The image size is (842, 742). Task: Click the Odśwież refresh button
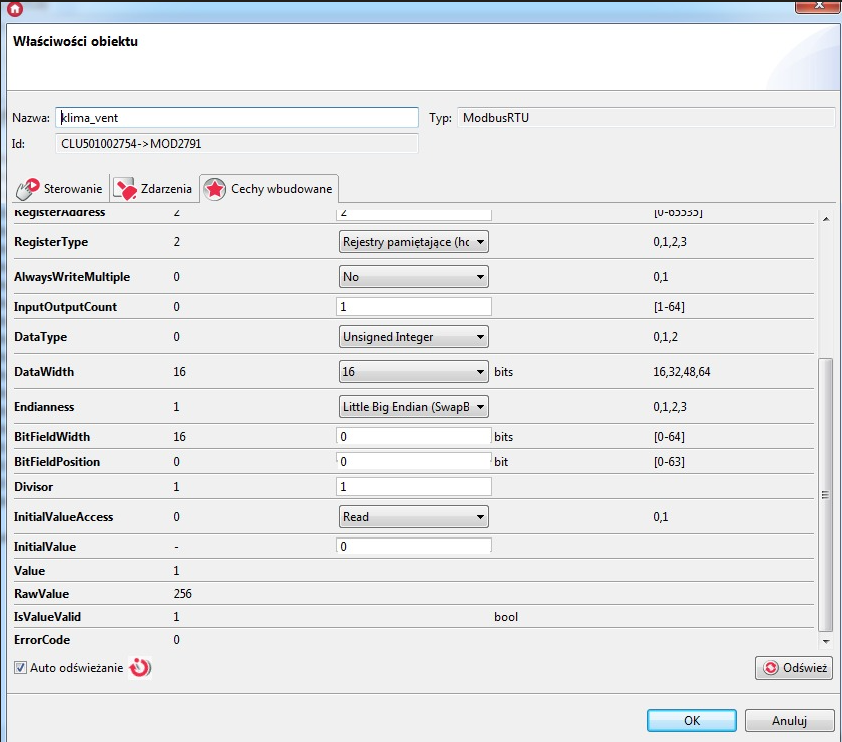[794, 668]
